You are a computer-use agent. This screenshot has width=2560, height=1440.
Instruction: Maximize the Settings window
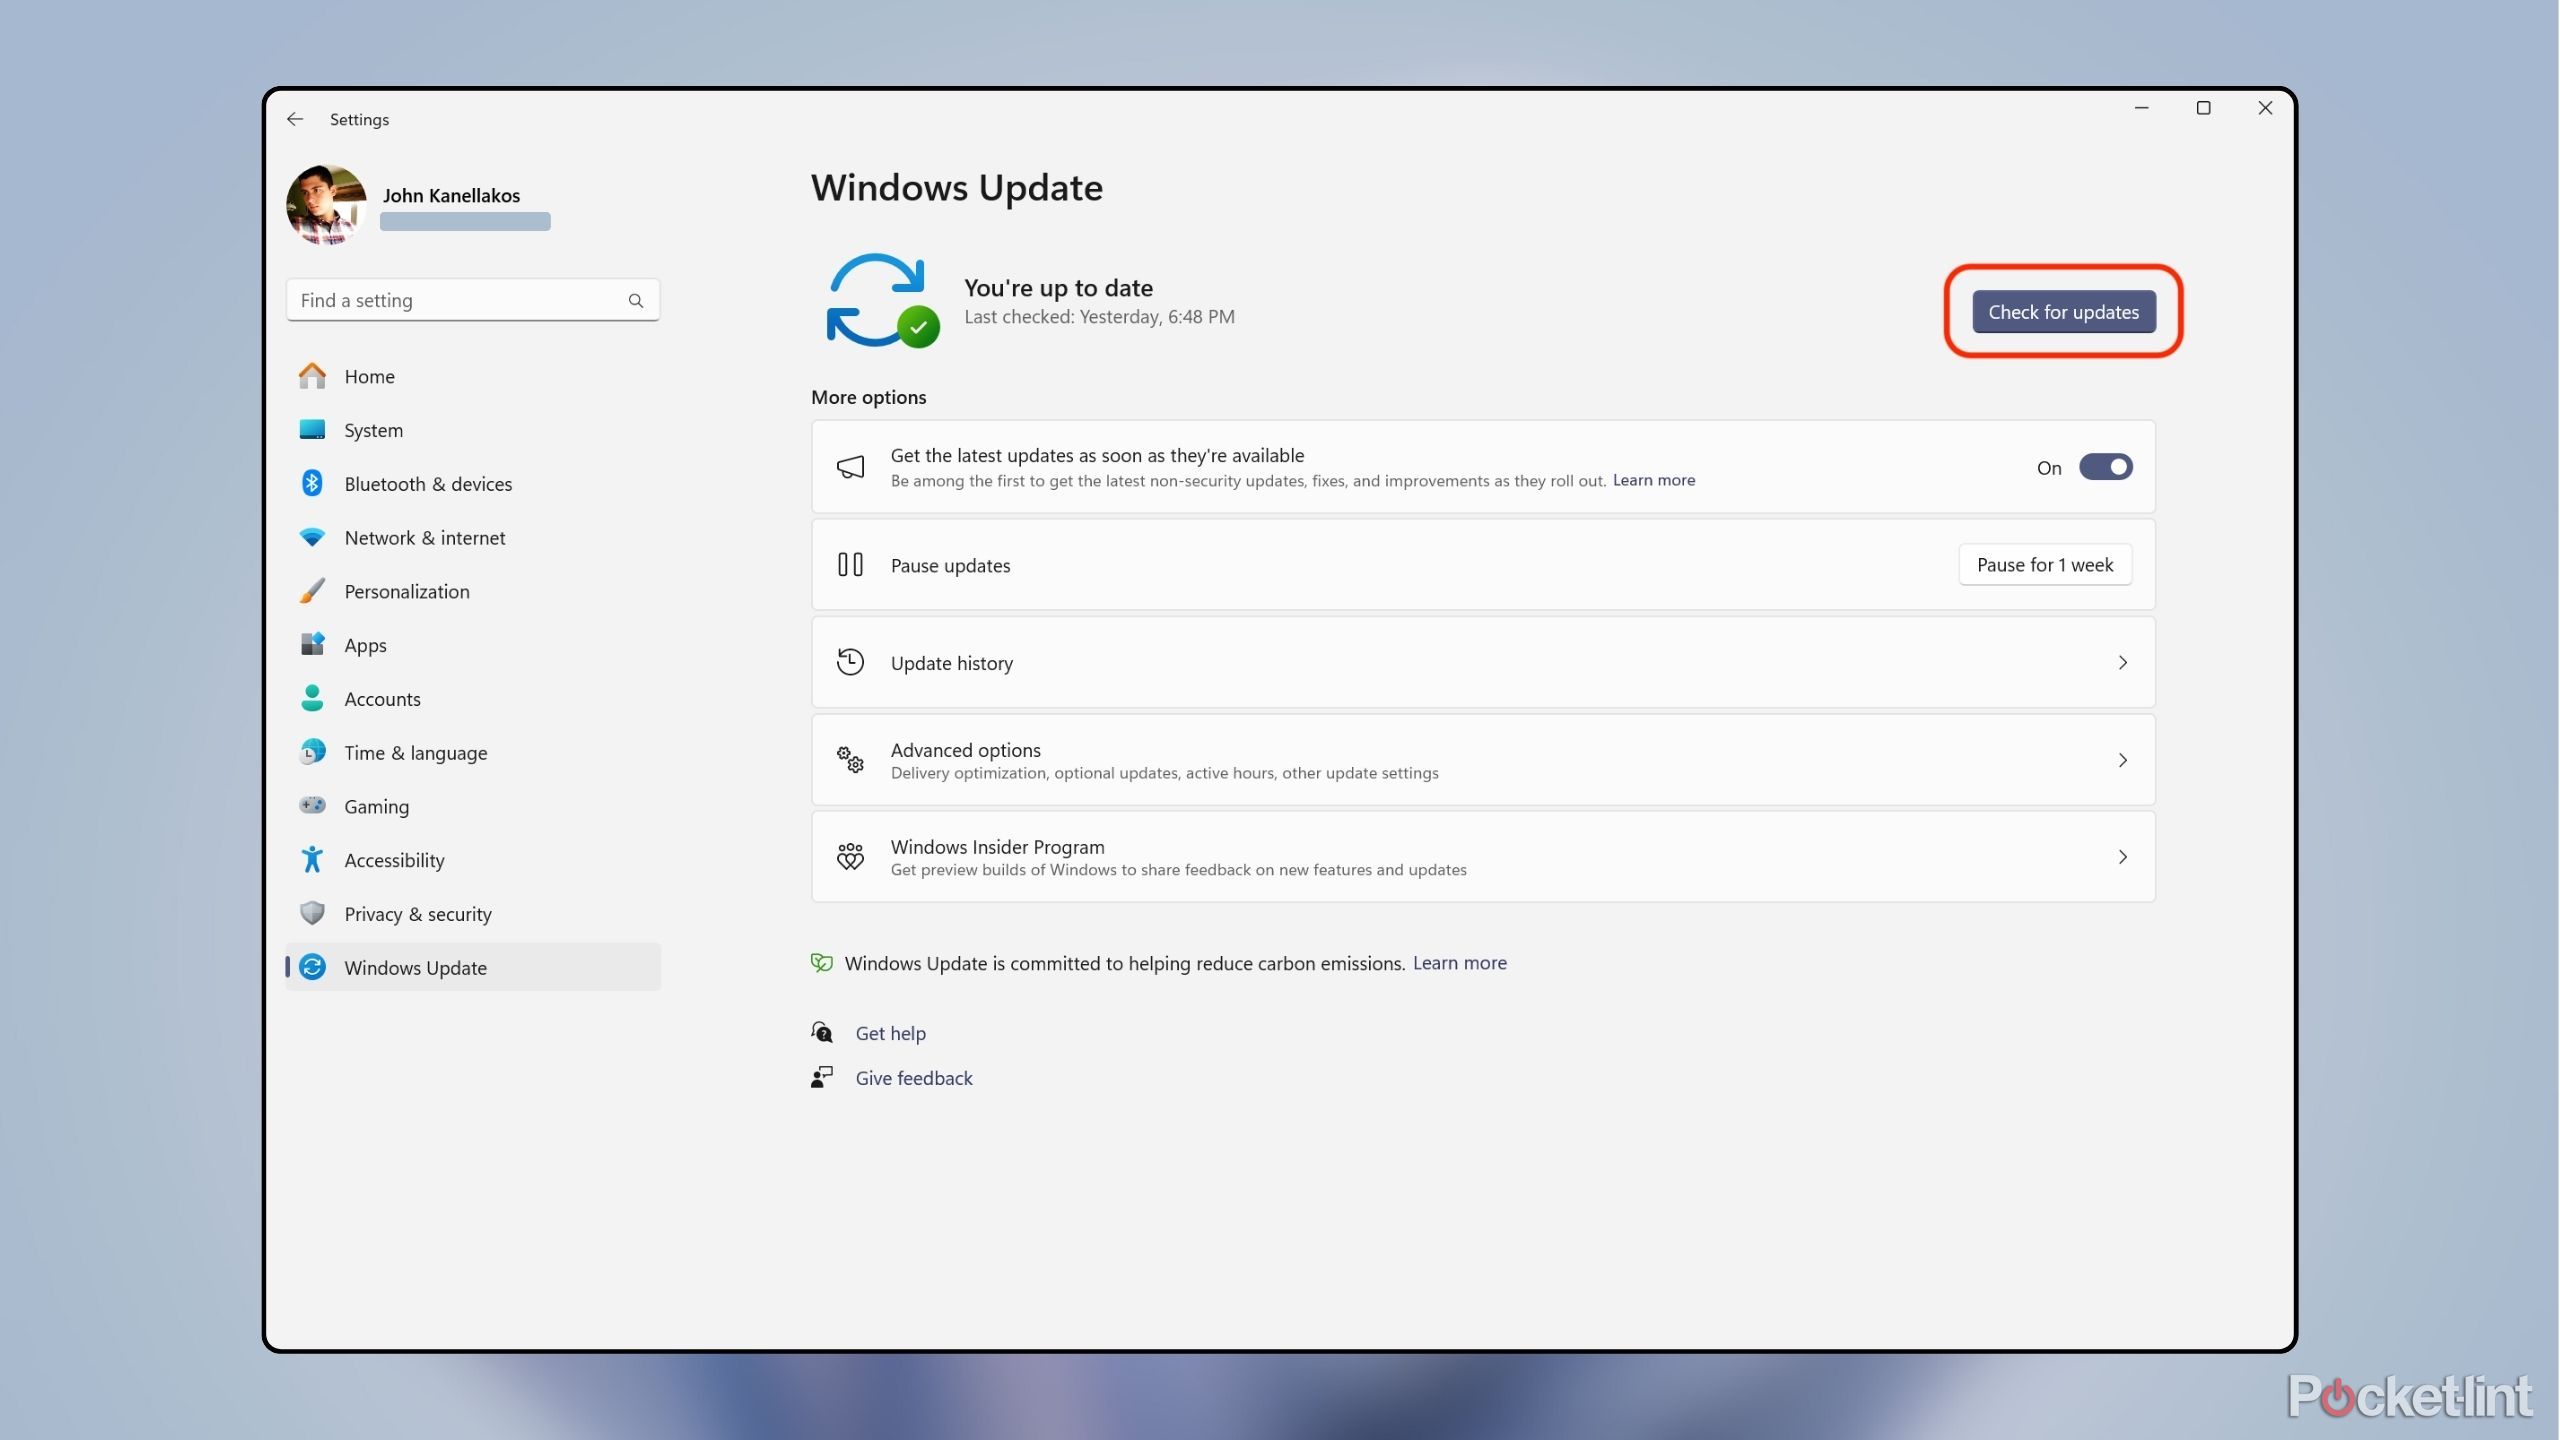[x=2203, y=108]
